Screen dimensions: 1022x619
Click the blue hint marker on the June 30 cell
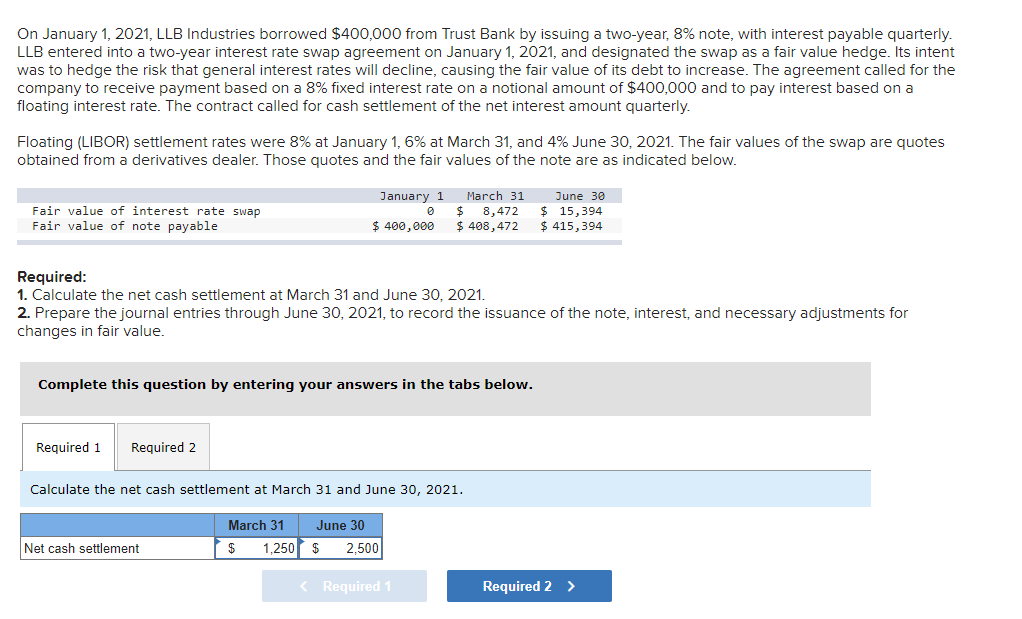302,541
